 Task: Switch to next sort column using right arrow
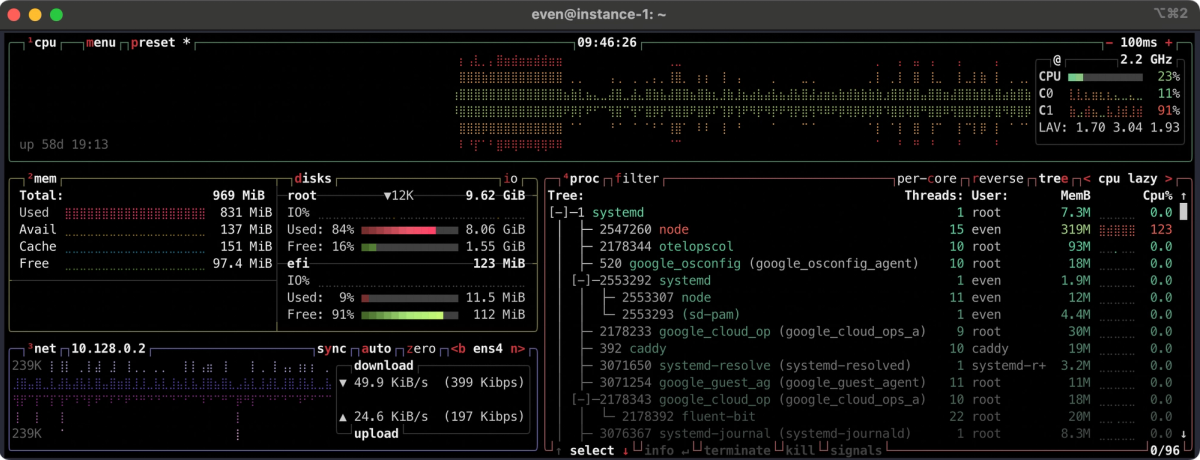tap(1167, 178)
